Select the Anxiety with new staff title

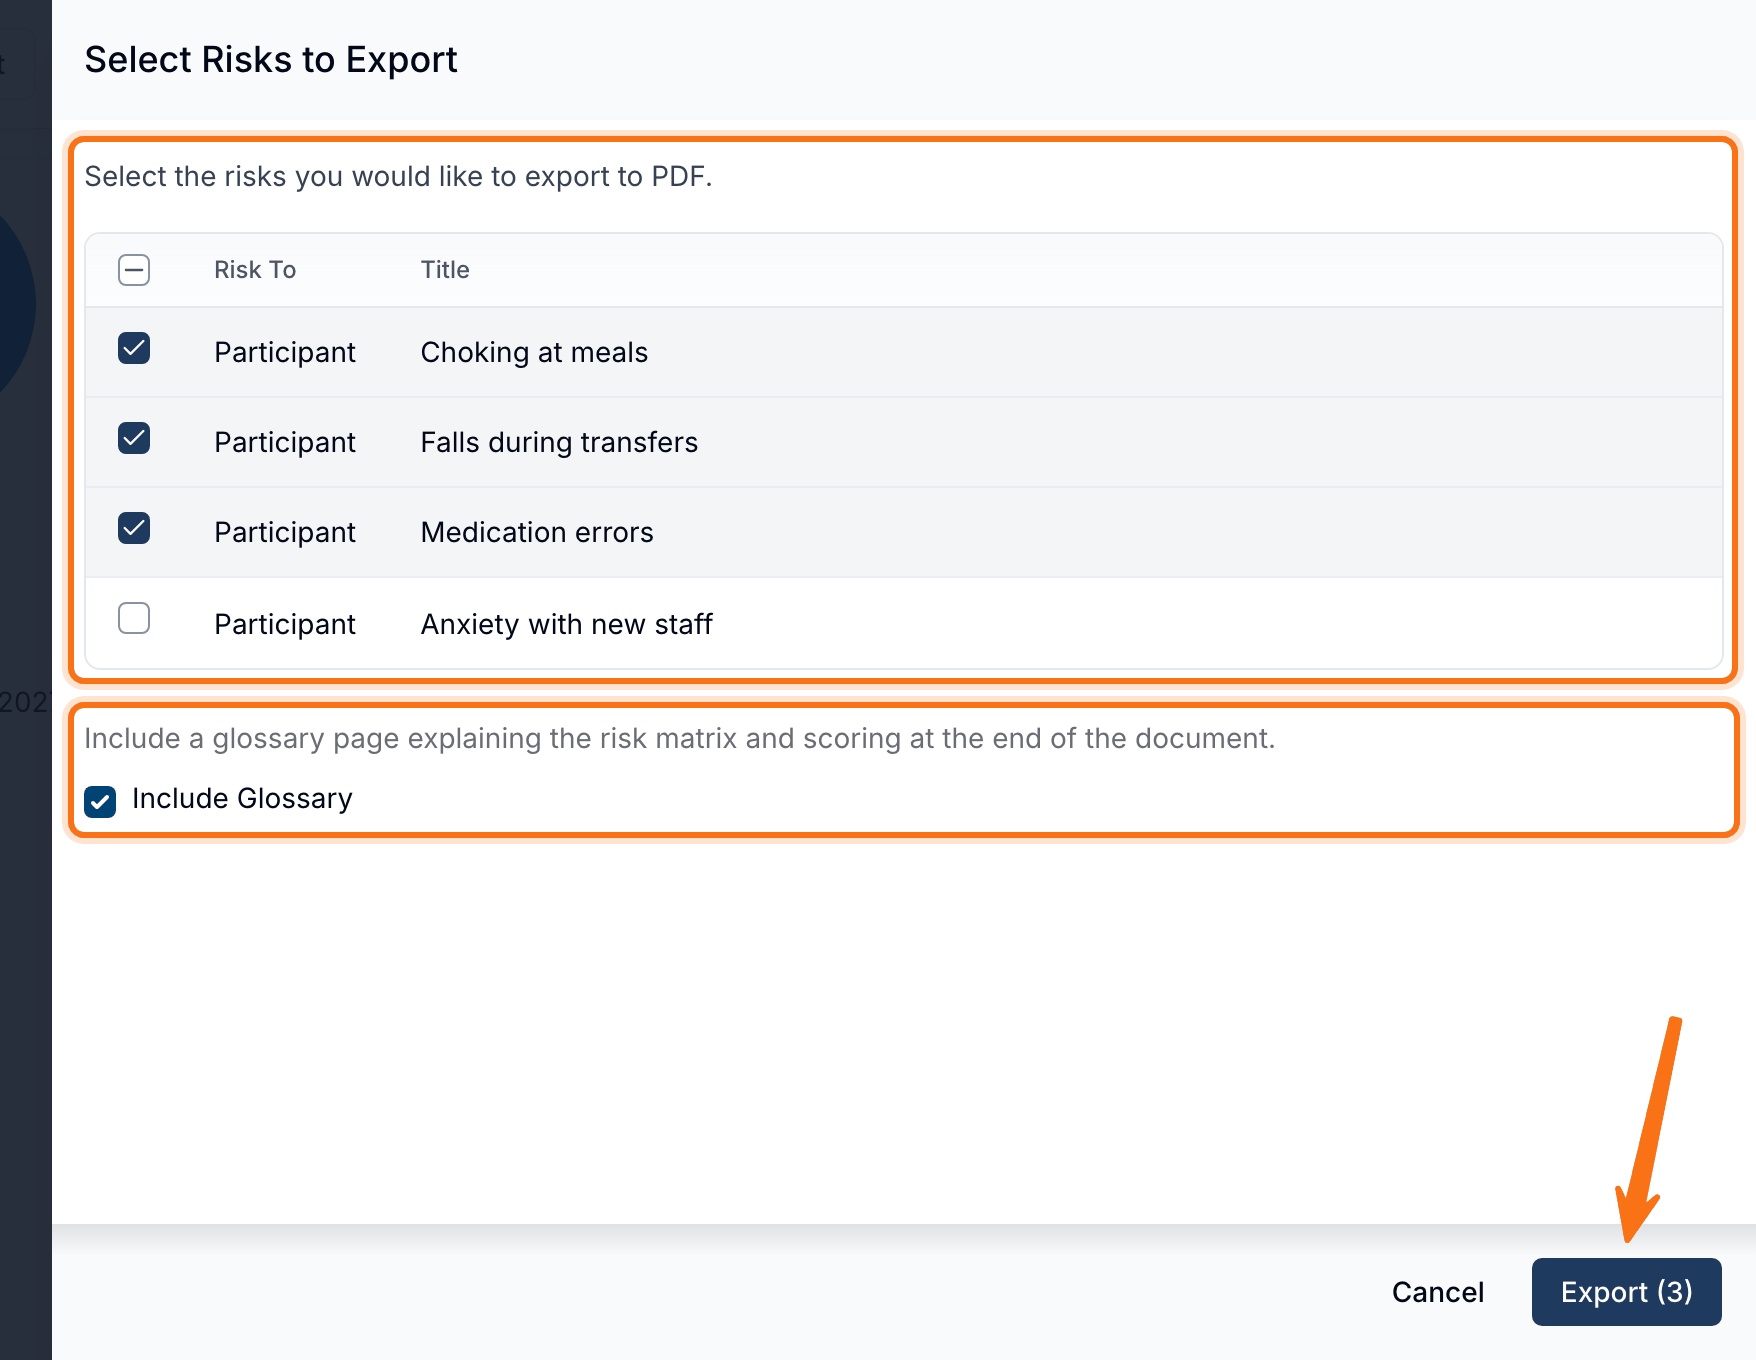566,624
